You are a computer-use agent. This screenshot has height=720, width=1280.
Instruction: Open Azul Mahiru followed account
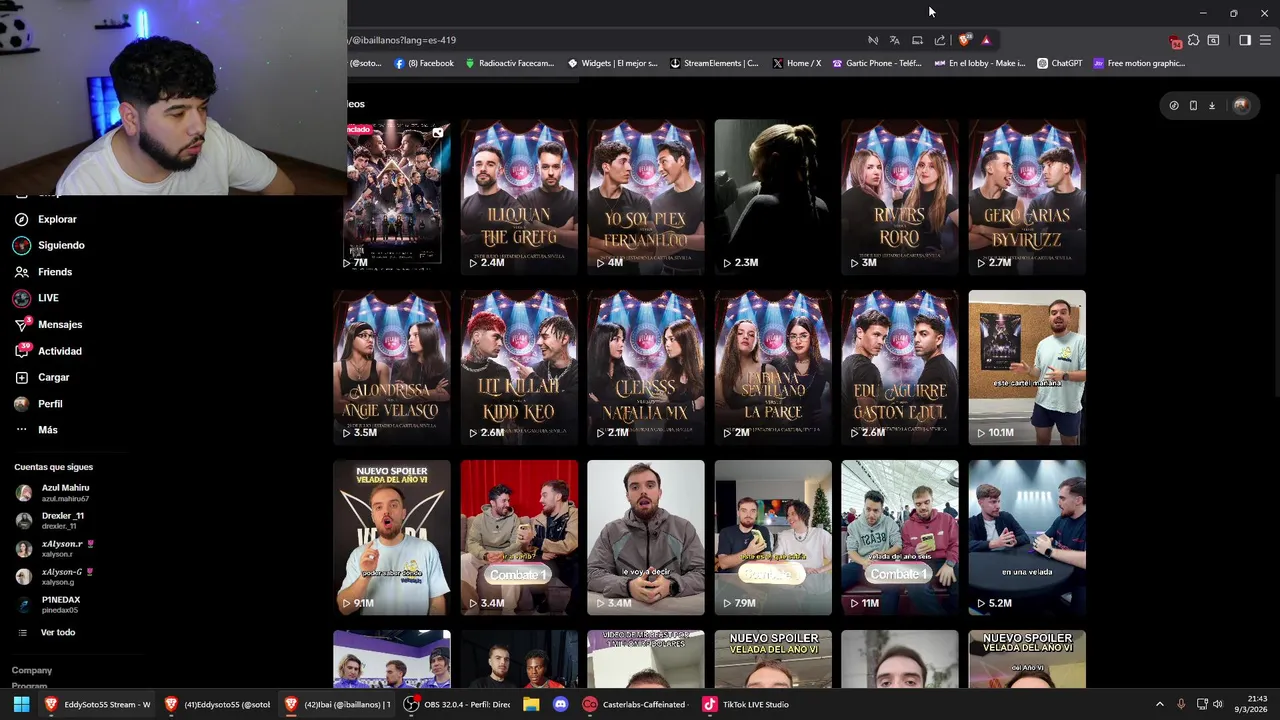[53, 493]
